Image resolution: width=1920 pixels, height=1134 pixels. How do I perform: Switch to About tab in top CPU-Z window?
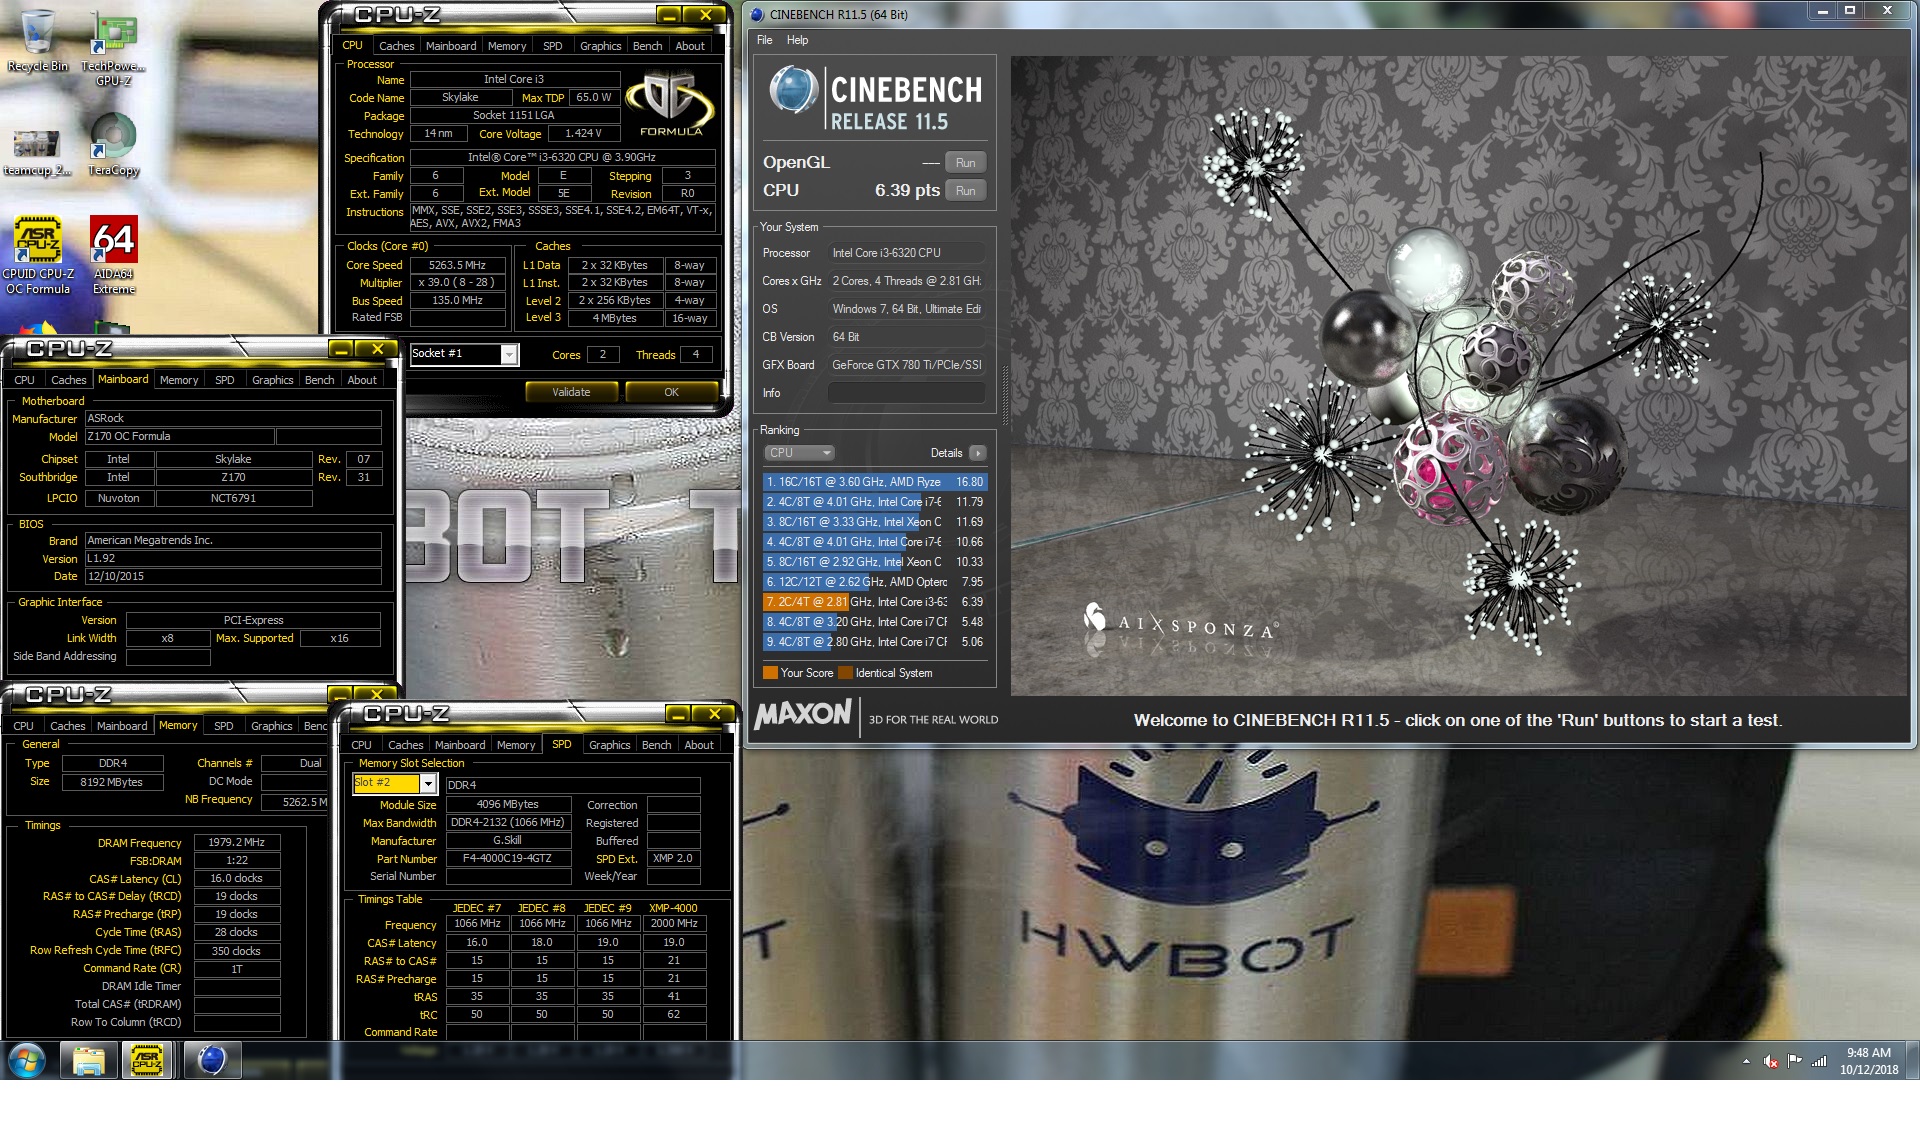pyautogui.click(x=690, y=46)
